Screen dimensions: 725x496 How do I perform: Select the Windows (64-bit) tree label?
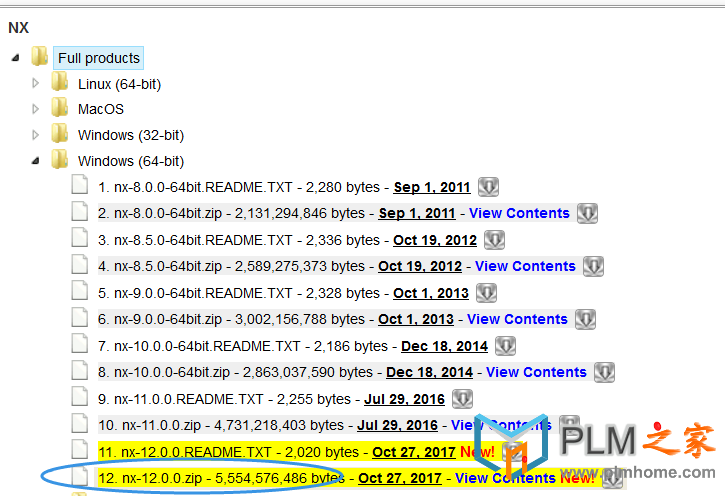point(131,161)
